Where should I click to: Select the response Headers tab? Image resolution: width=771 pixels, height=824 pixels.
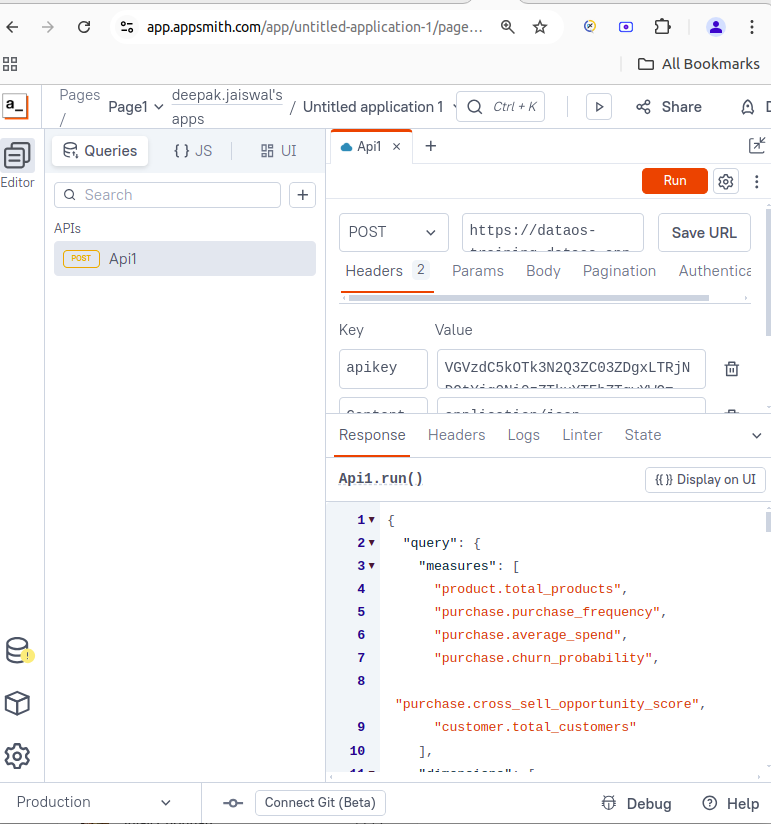point(456,435)
